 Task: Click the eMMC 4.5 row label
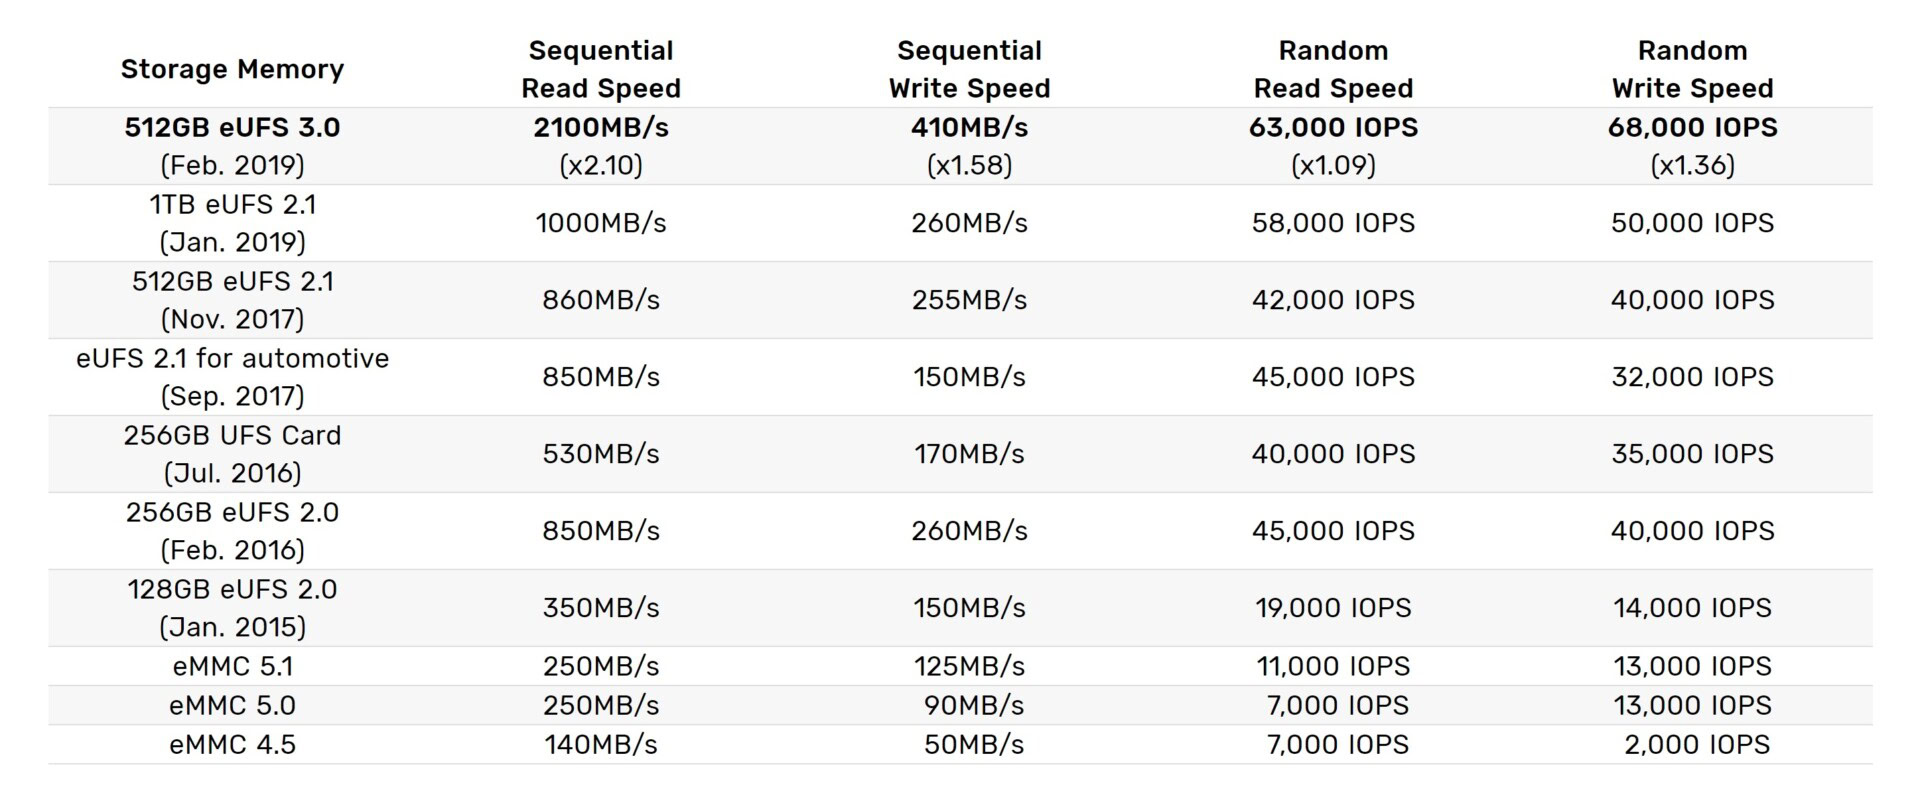pos(232,745)
